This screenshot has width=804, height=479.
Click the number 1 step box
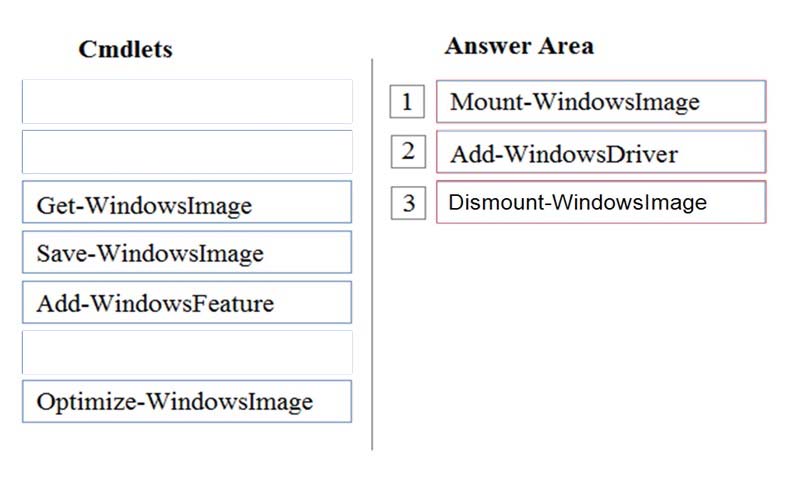click(x=407, y=102)
